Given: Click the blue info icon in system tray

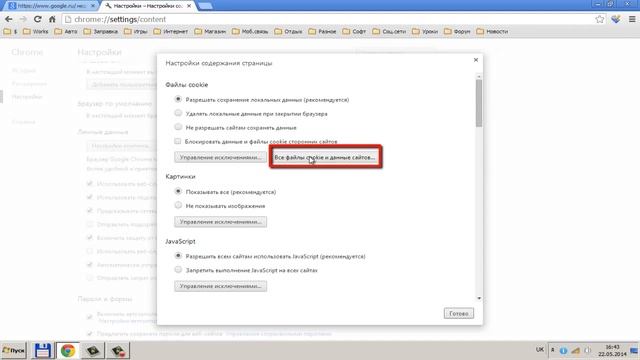Looking at the screenshot, I should point(563,351).
